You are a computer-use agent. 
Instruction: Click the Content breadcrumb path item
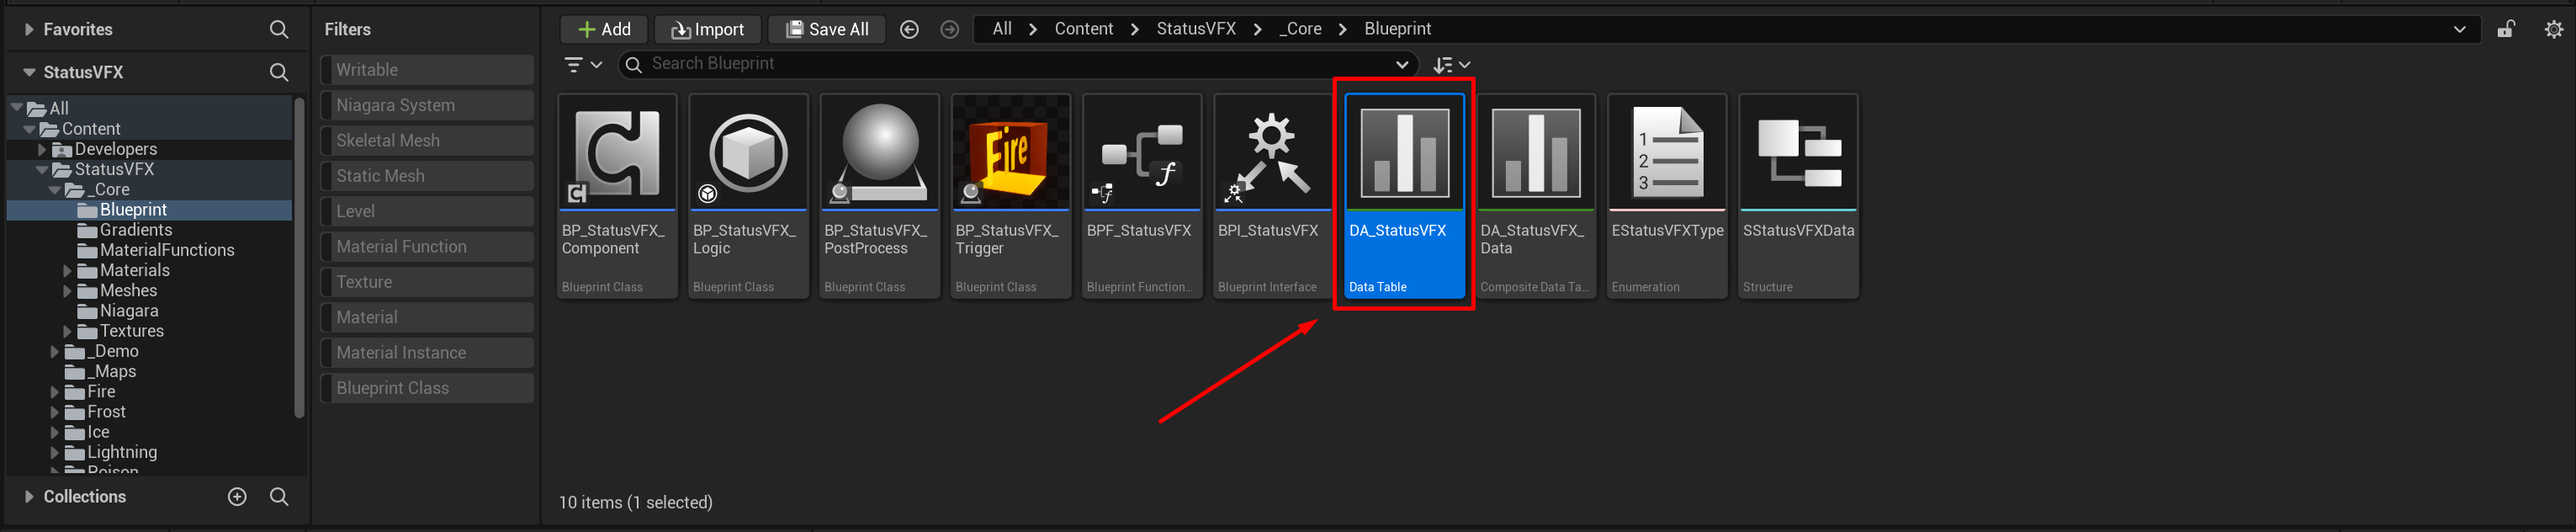pos(1083,29)
